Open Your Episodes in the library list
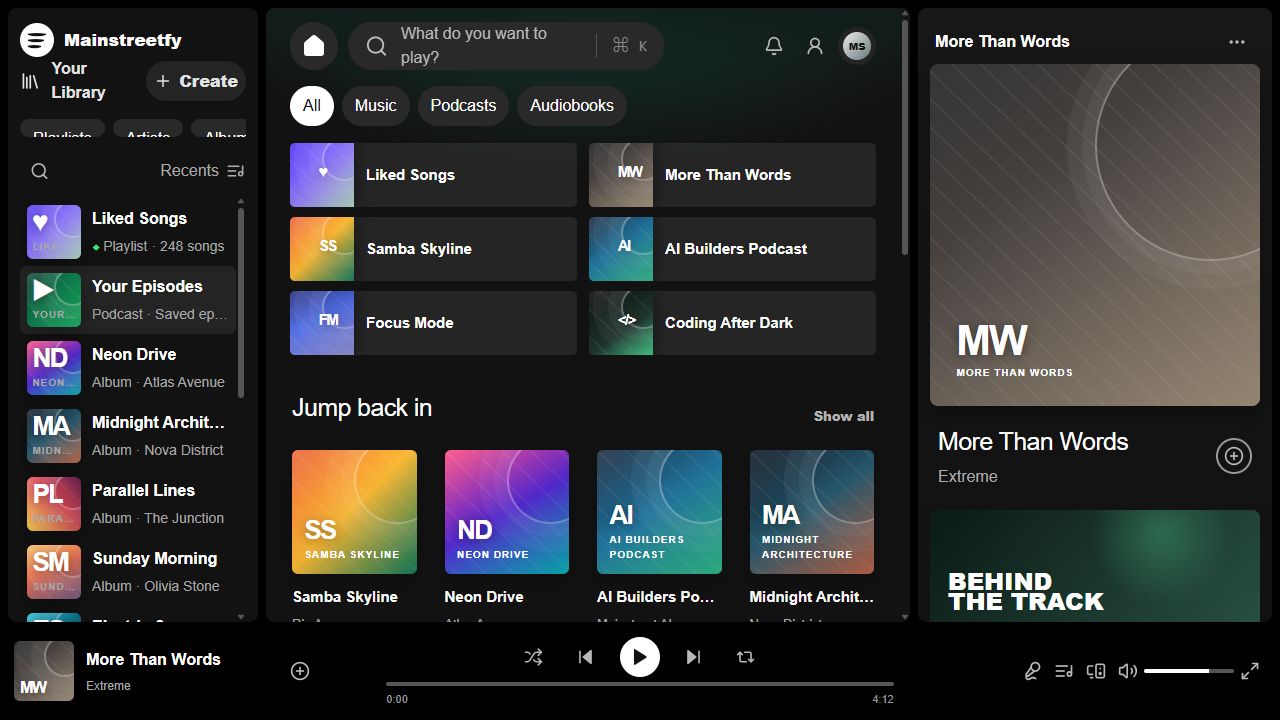 [128, 300]
